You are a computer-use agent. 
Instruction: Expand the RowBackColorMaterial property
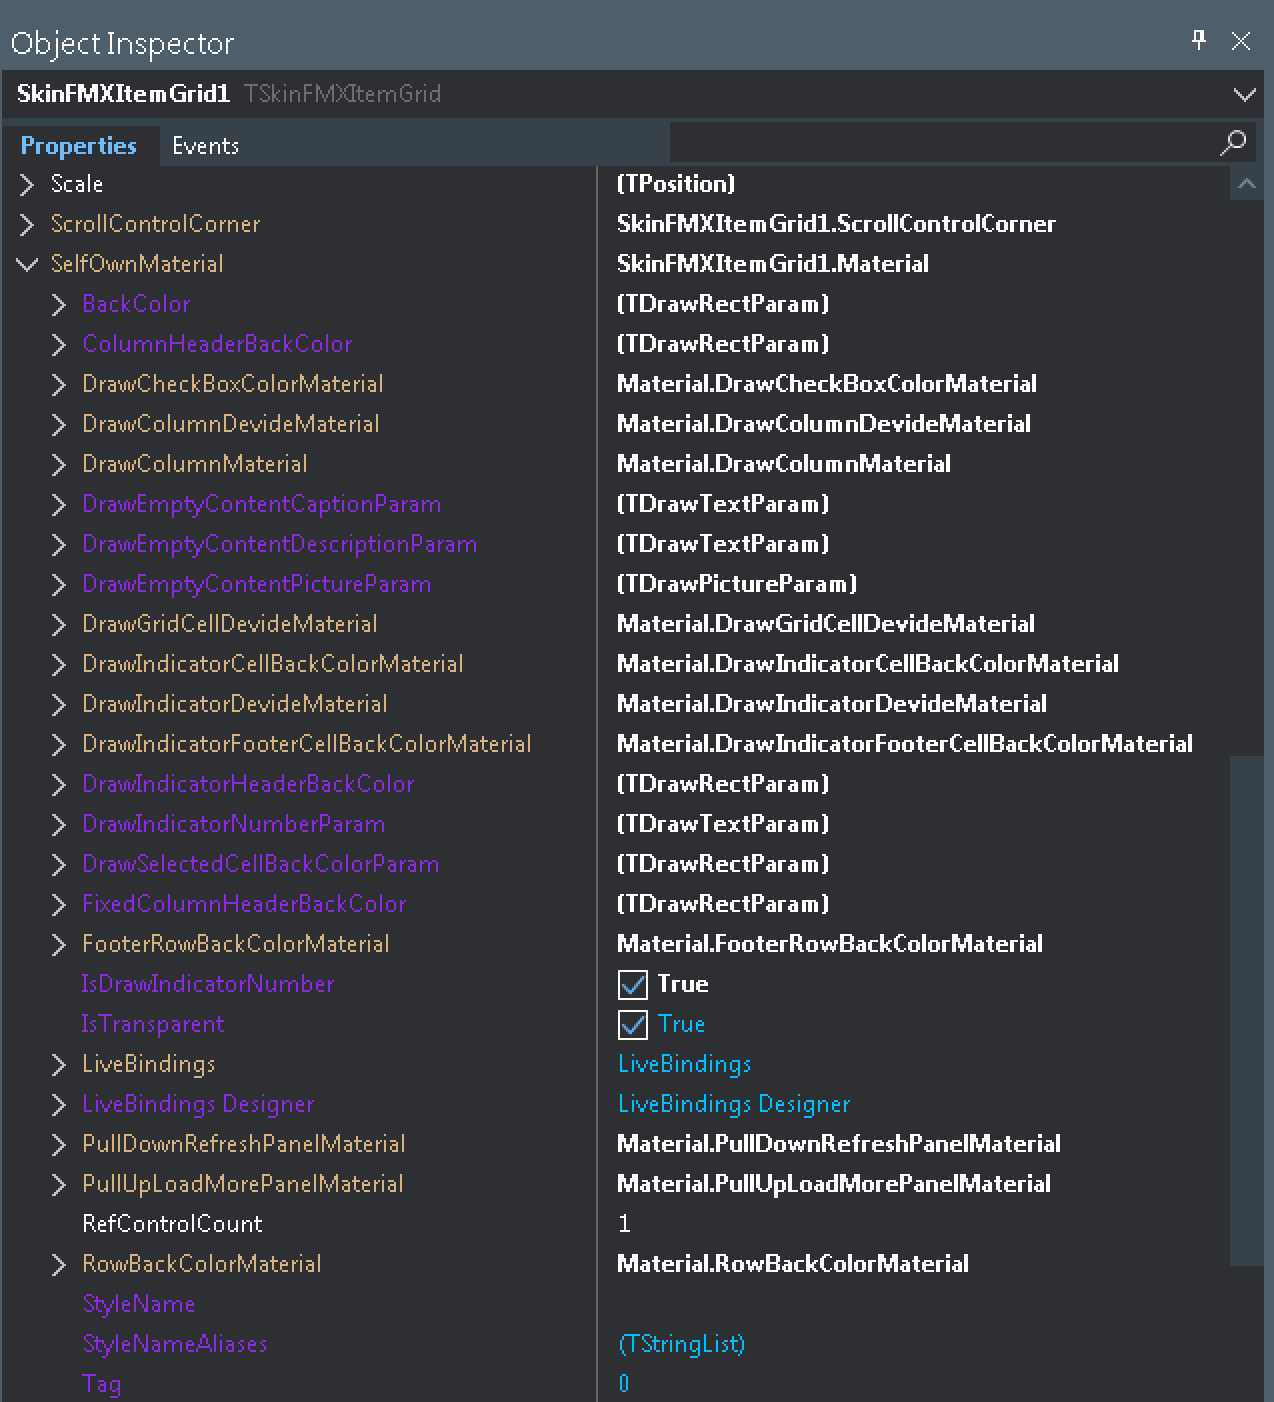pos(59,1264)
